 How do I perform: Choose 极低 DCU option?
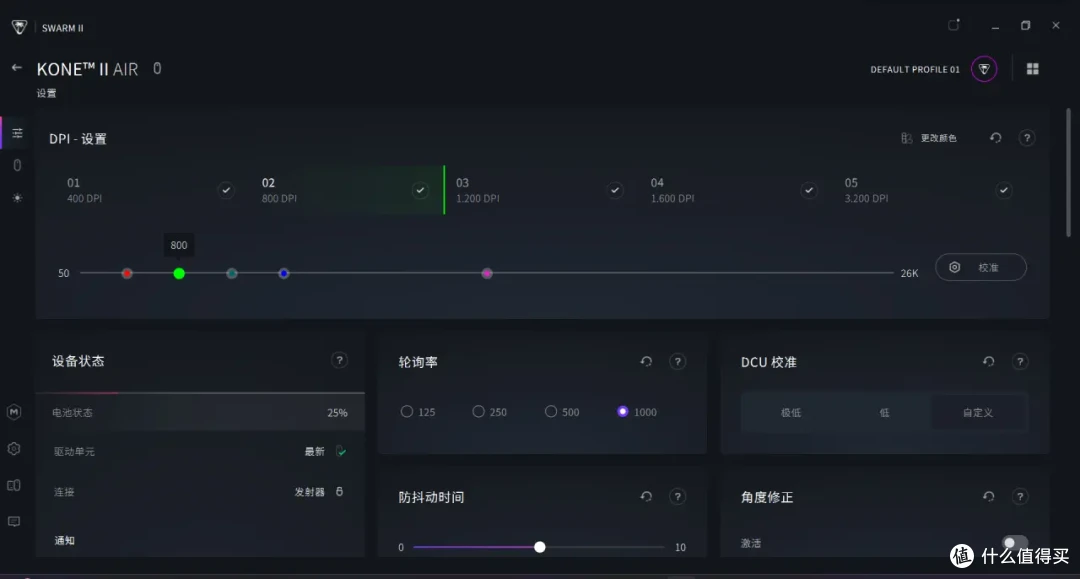(790, 412)
